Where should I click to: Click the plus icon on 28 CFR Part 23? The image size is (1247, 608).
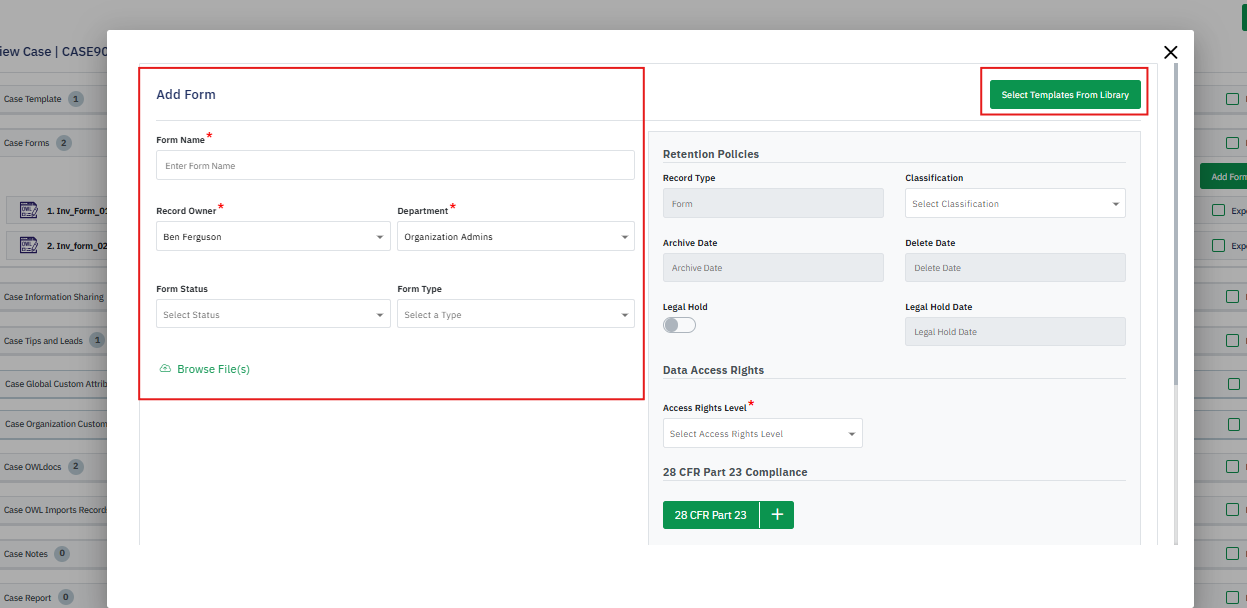point(777,515)
